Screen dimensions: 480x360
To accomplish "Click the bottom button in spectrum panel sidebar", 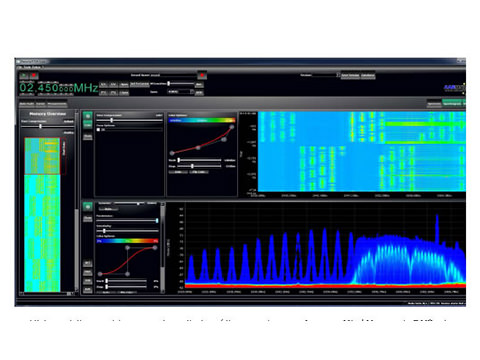I will coord(88,289).
